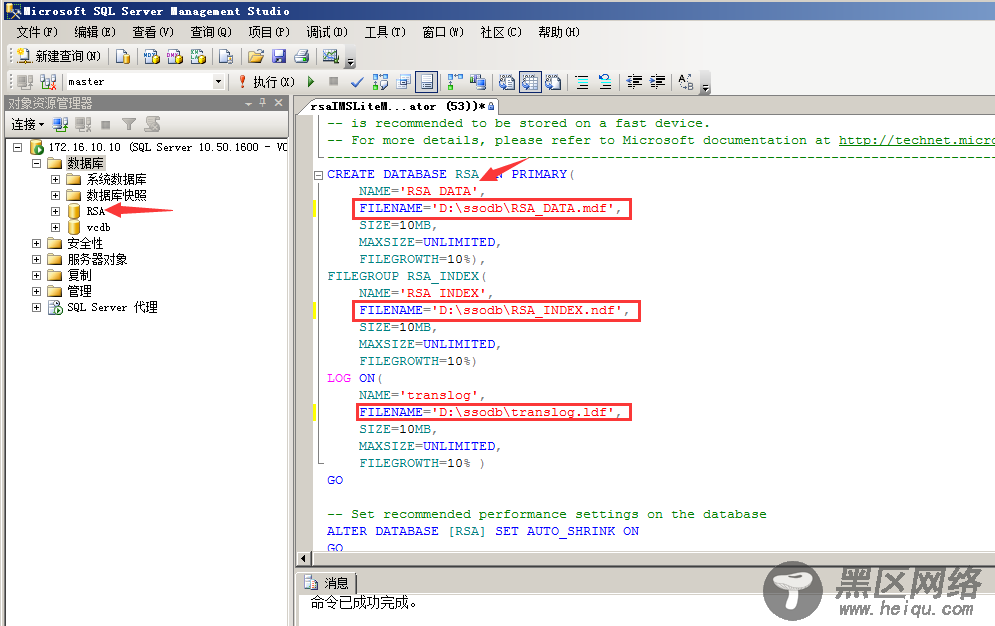The height and width of the screenshot is (626, 995).
Task: Click the SQL editor toolbar's last A-B icon
Action: click(686, 82)
